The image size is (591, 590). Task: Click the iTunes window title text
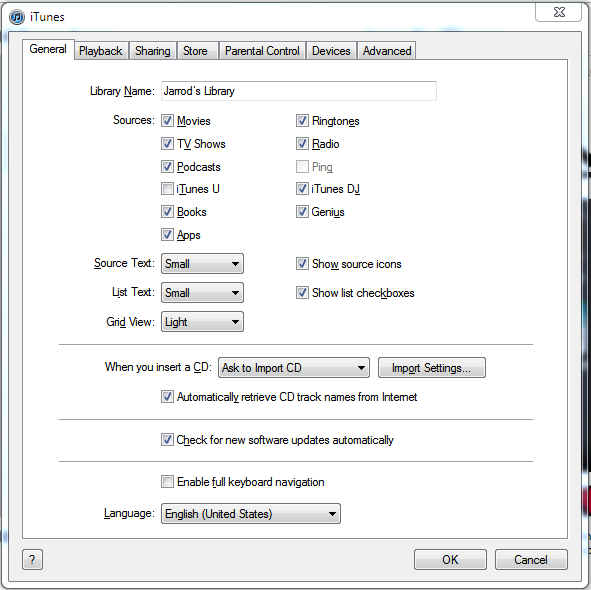(47, 17)
